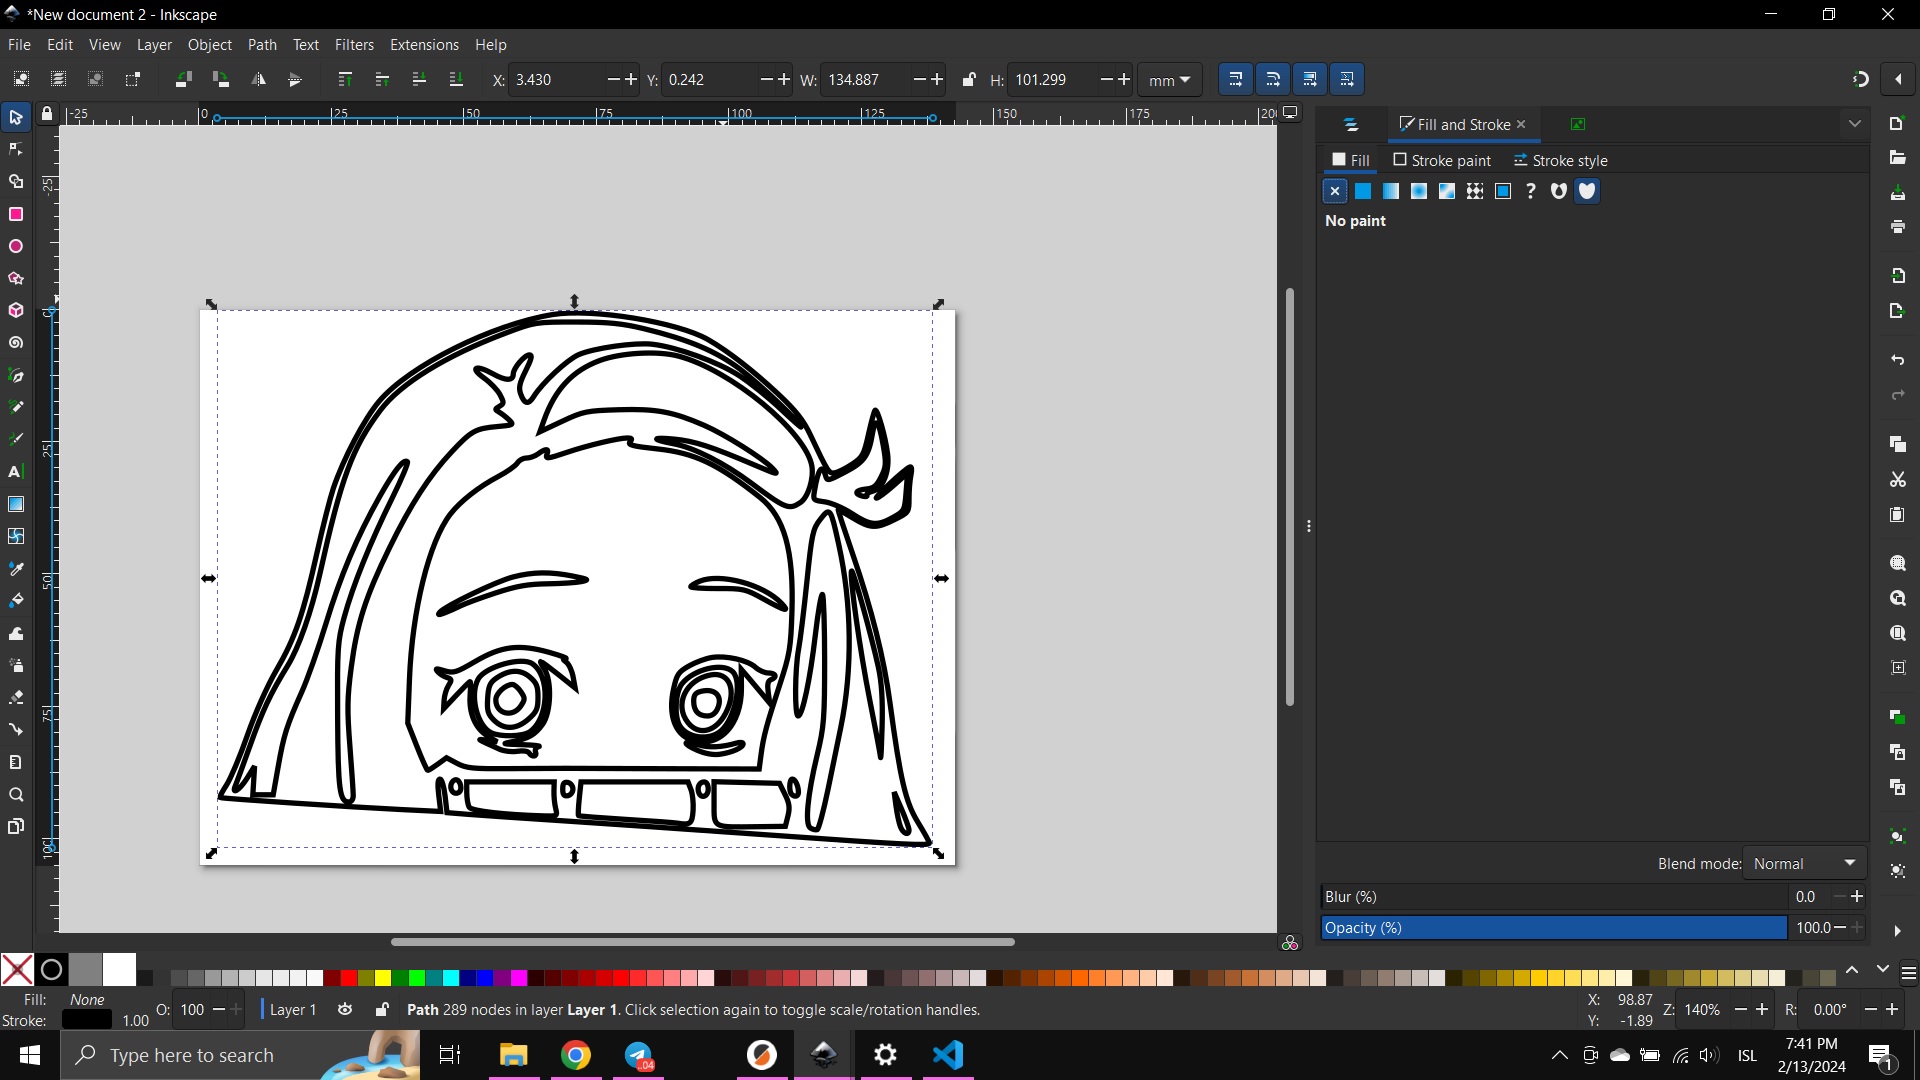Close the Fill and Stroke tab

[x=1521, y=124]
